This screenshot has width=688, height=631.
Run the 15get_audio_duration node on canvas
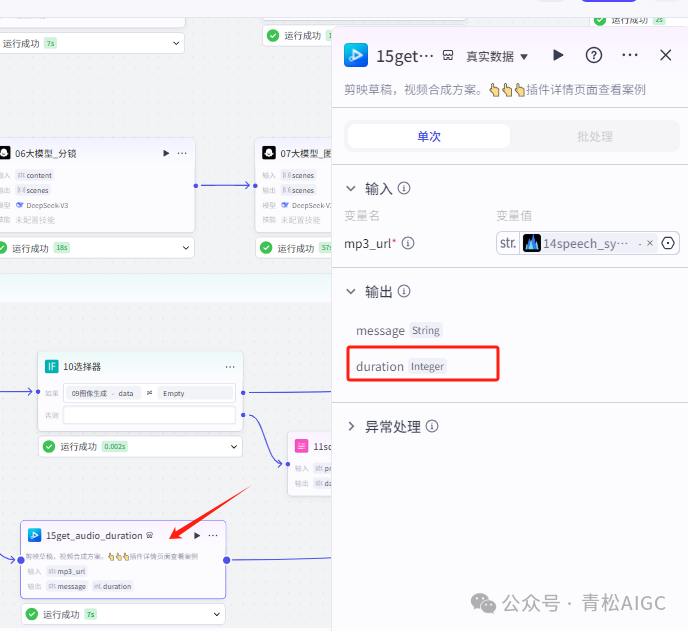click(x=197, y=535)
